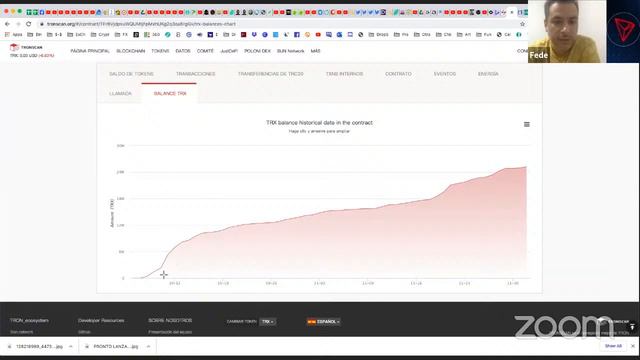Open the Apps bookmarks shortcut
Viewport: 640px width, 360px height.
tap(14, 35)
